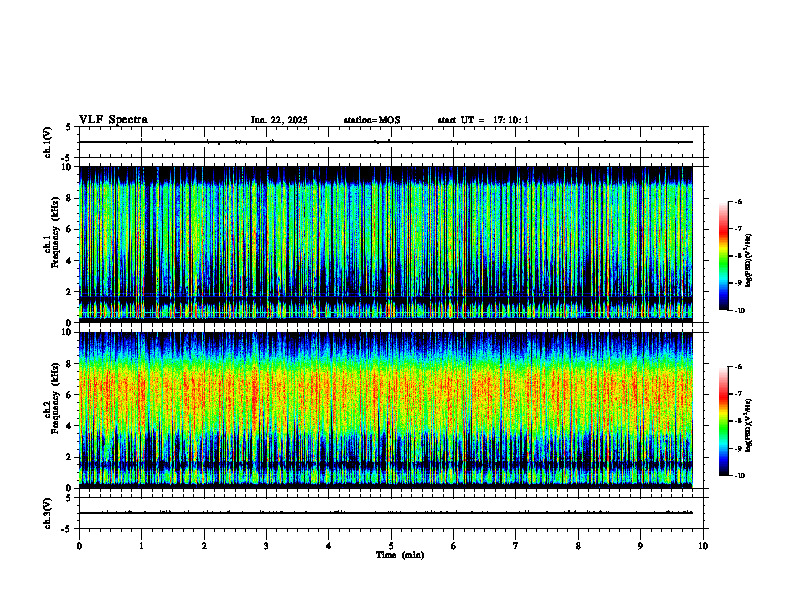Image resolution: width=792 pixels, height=612 pixels.
Task: Click time axis tick label "3"
Action: click(x=266, y=546)
